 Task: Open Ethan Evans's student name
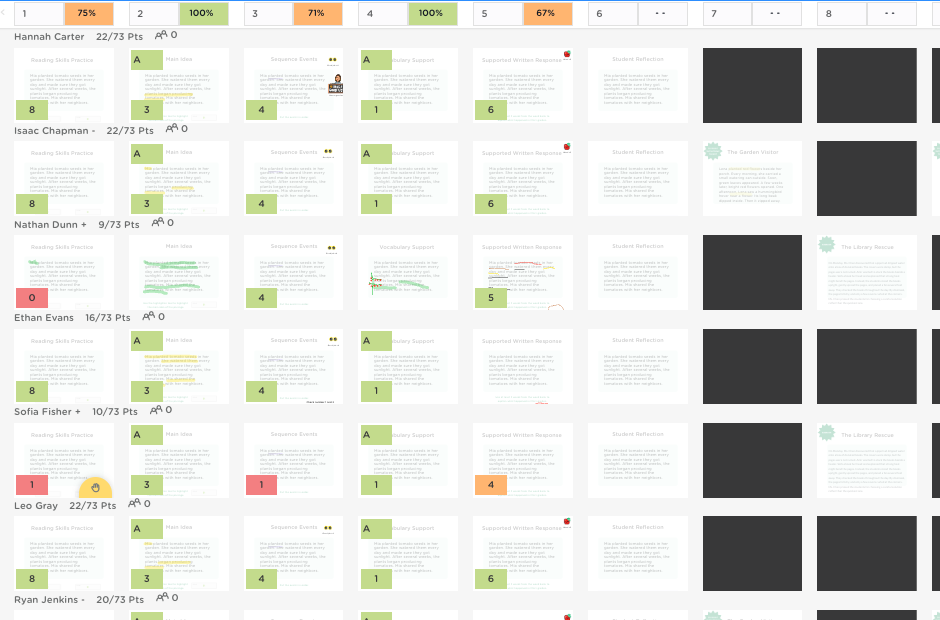coord(44,318)
